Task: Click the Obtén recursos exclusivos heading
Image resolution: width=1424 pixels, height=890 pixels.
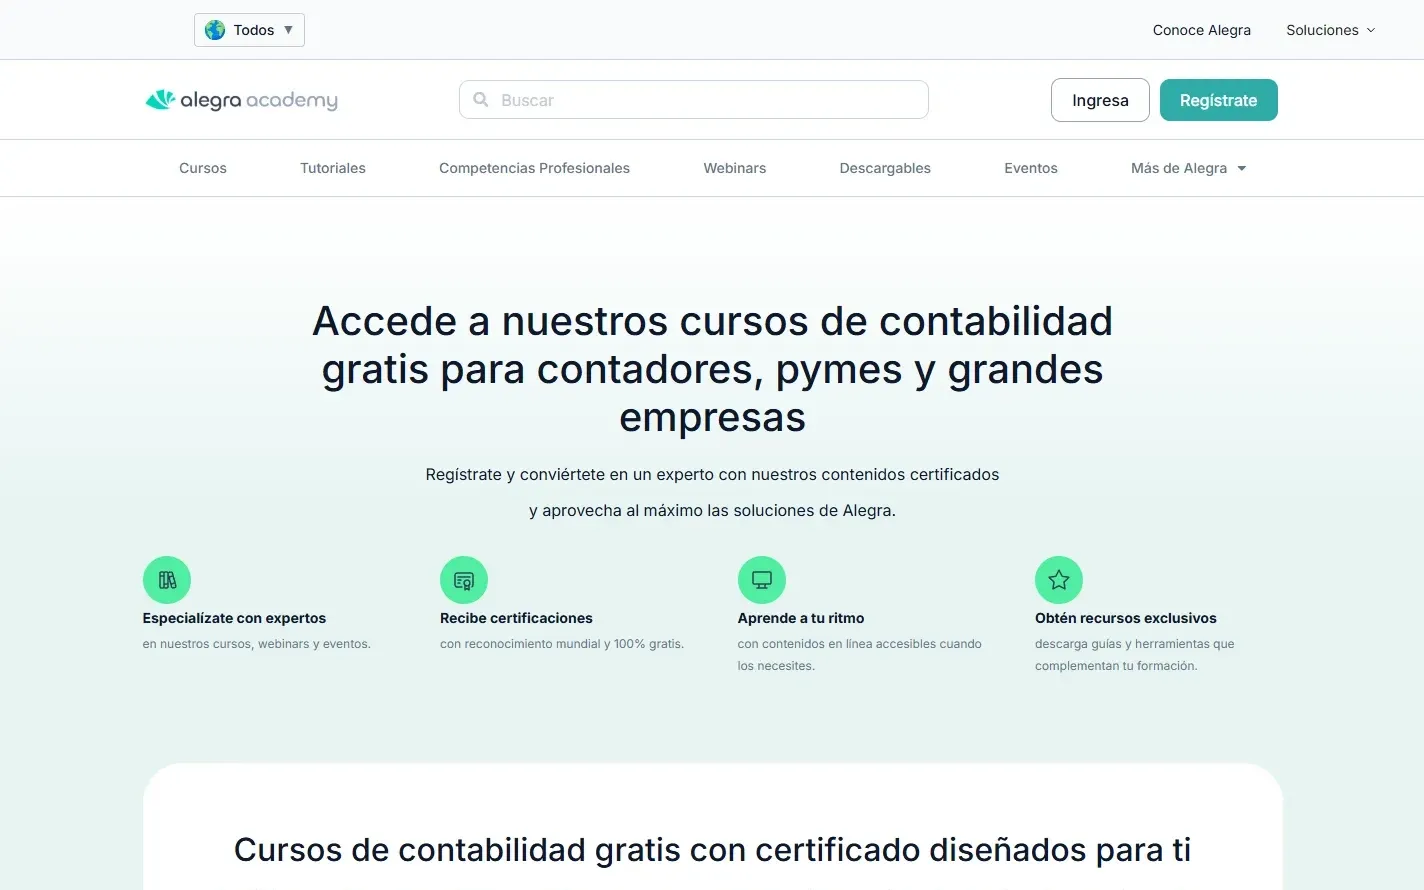Action: click(x=1126, y=618)
